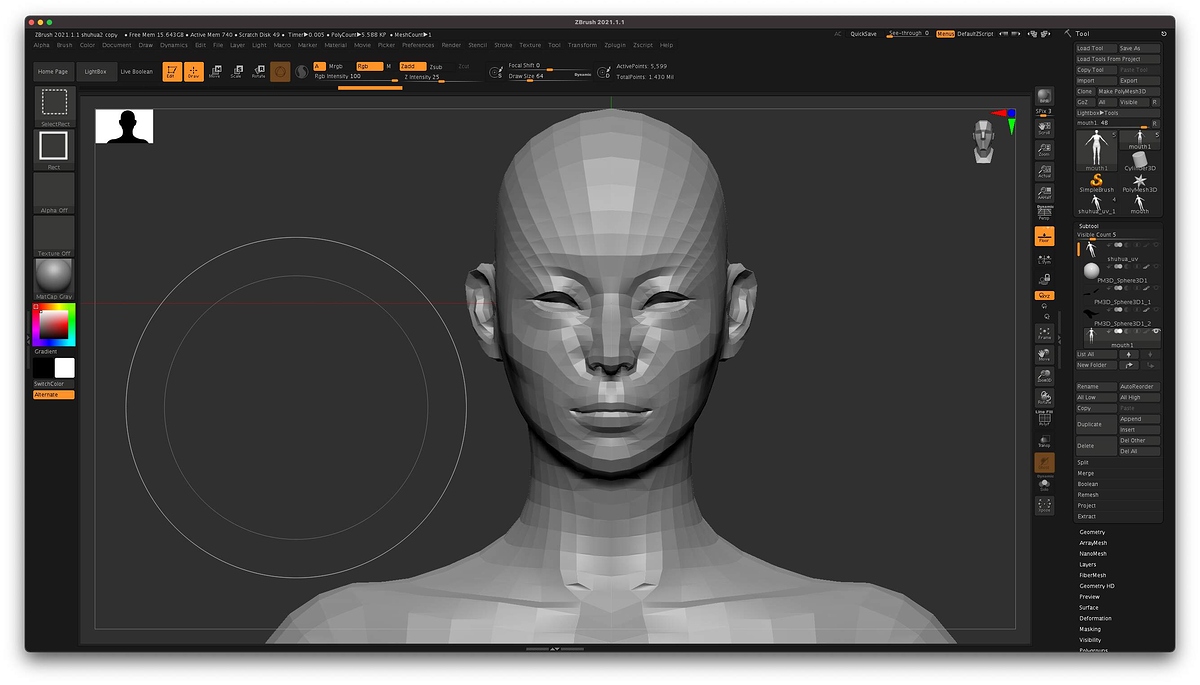Image resolution: width=1200 pixels, height=685 pixels.
Task: Open the Brush menu
Action: tap(64, 45)
